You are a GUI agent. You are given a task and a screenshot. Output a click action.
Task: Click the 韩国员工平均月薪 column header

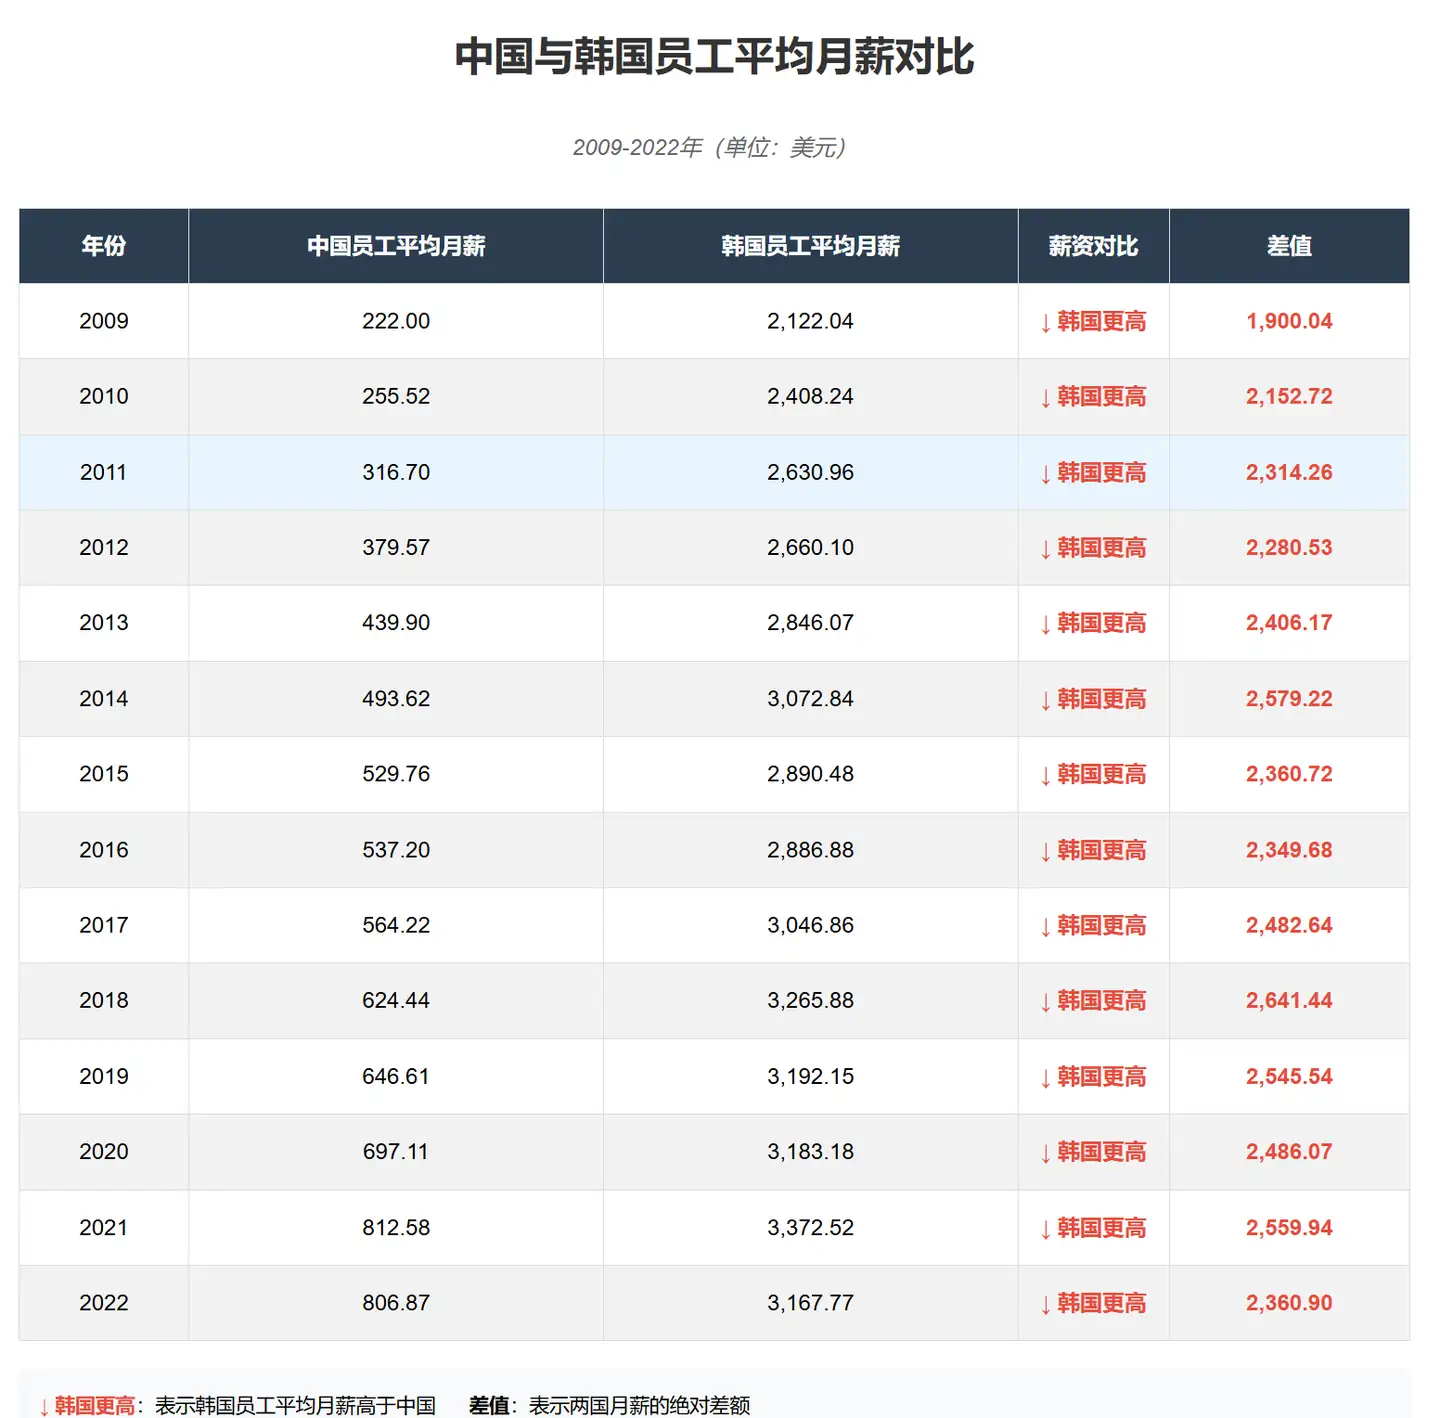tap(810, 246)
